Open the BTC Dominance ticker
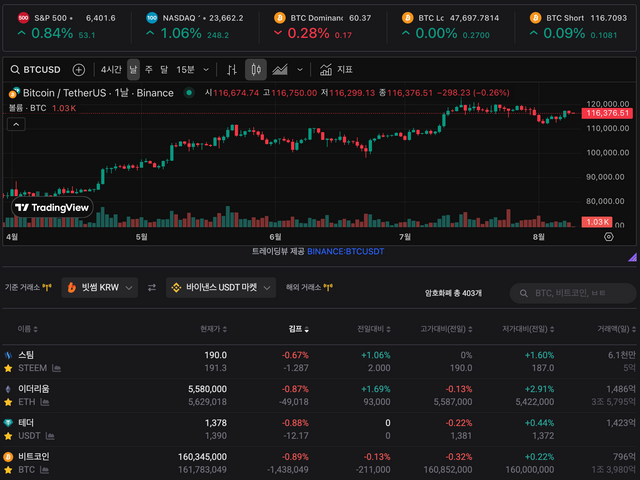Viewport: 640px width, 480px height. (323, 26)
